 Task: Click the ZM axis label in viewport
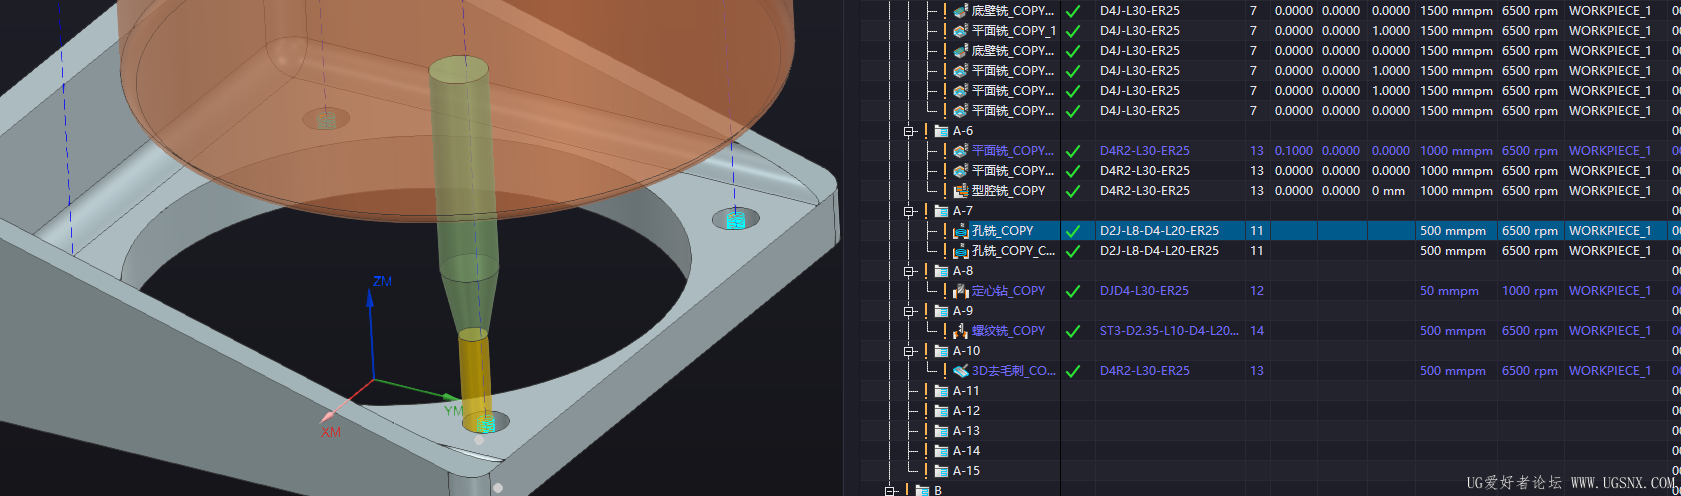click(382, 281)
